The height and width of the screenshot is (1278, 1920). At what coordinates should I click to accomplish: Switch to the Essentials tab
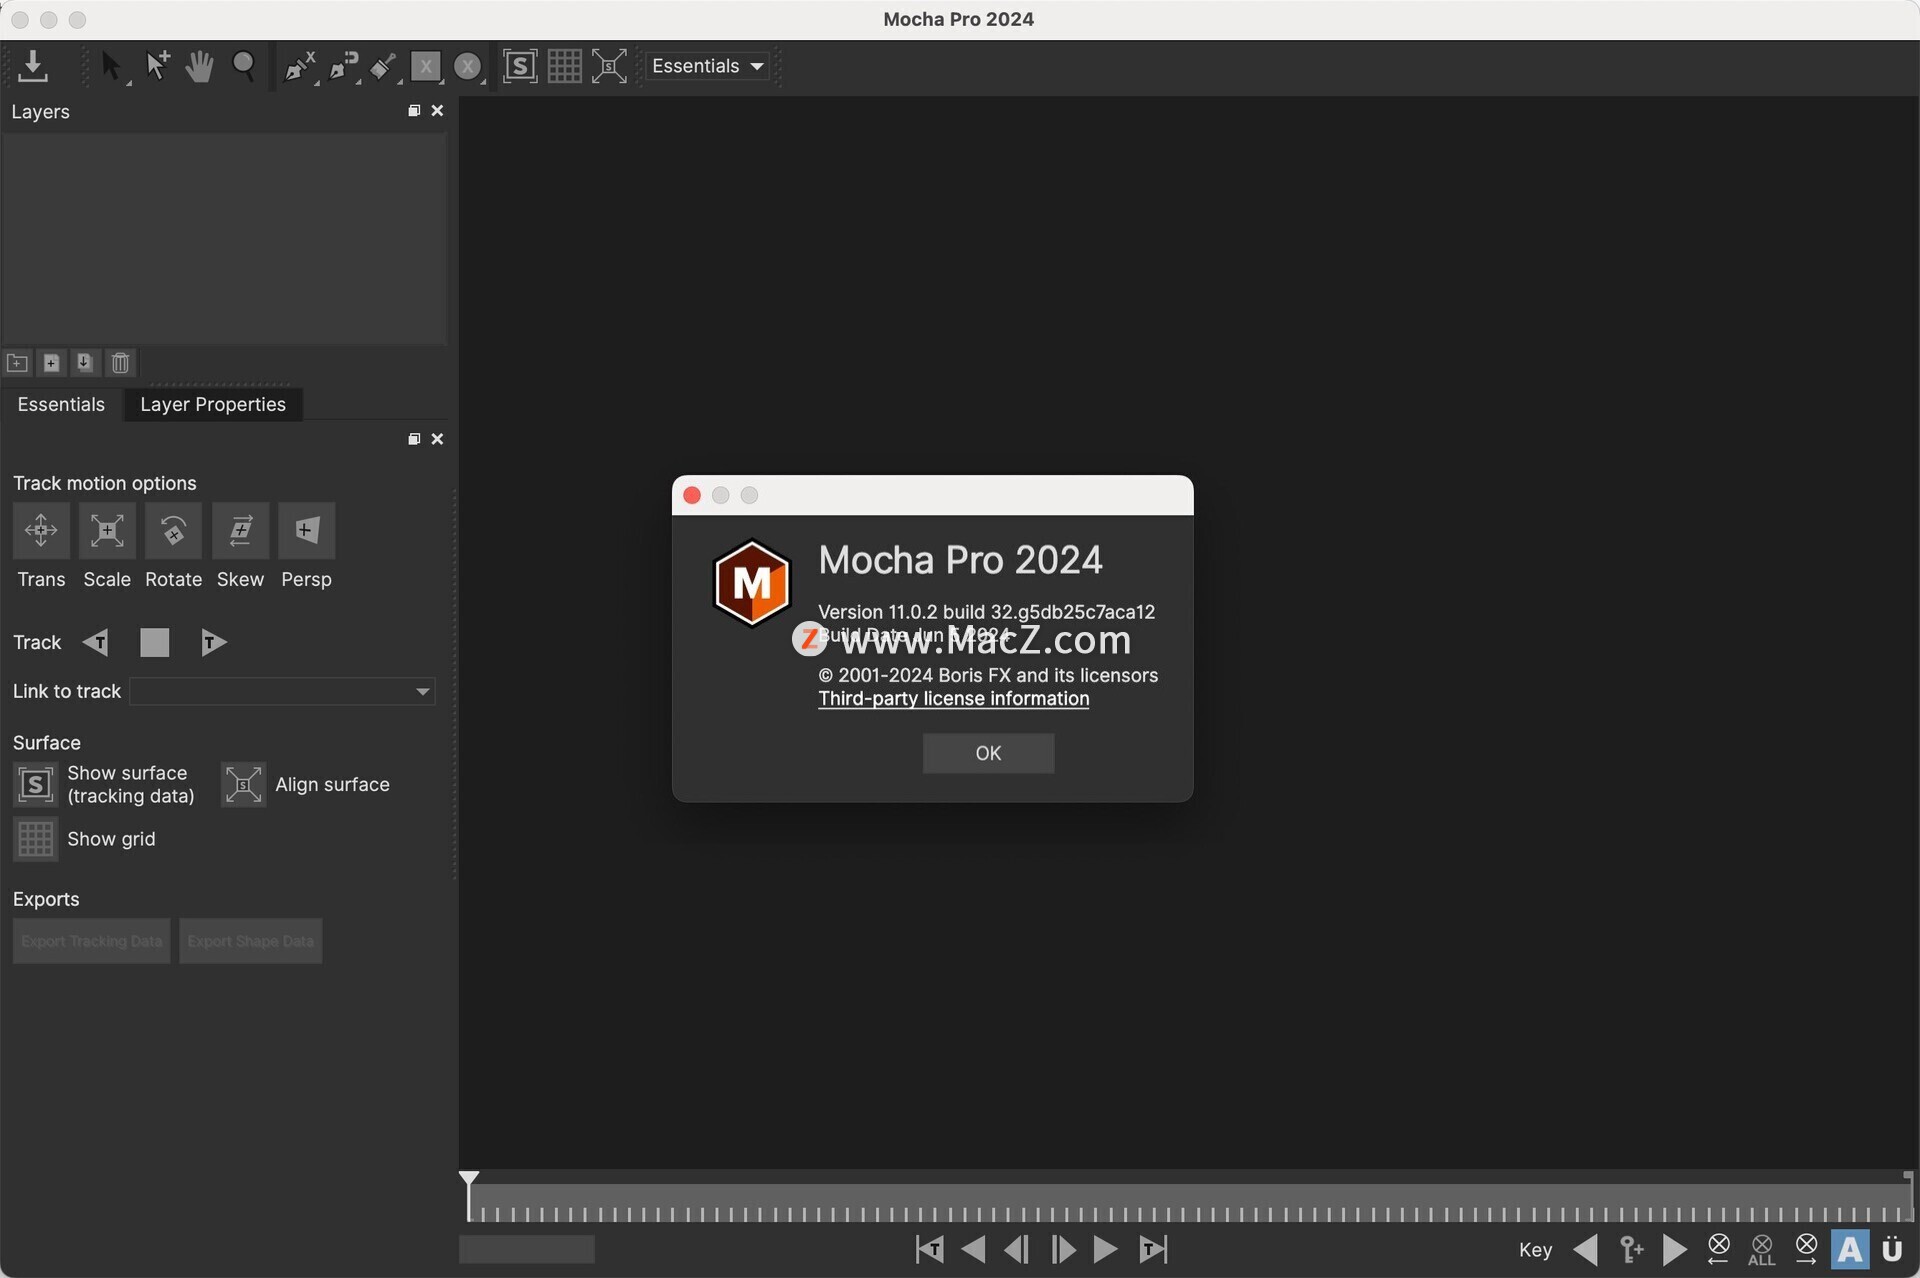[x=61, y=404]
